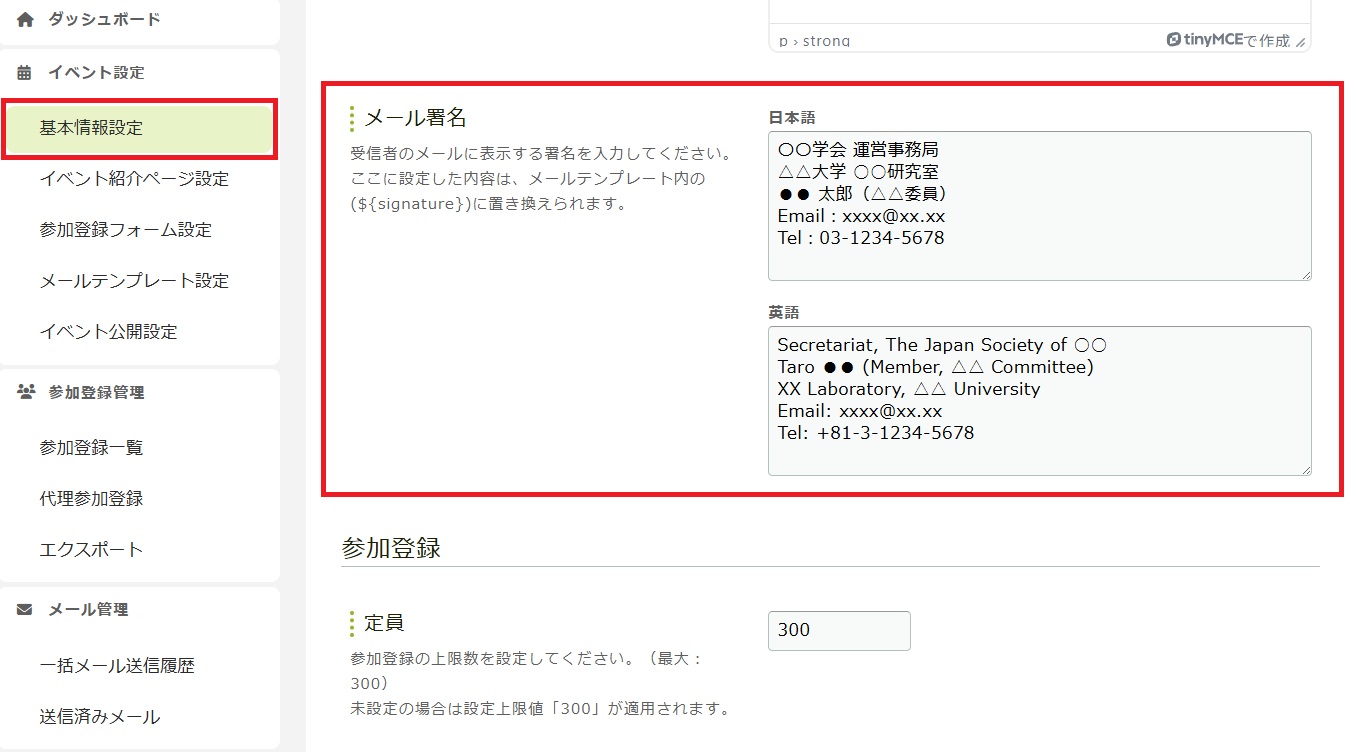The width and height of the screenshot is (1358, 752).
Task: Click the calendar icon beside イベント設定
Action: (x=25, y=72)
